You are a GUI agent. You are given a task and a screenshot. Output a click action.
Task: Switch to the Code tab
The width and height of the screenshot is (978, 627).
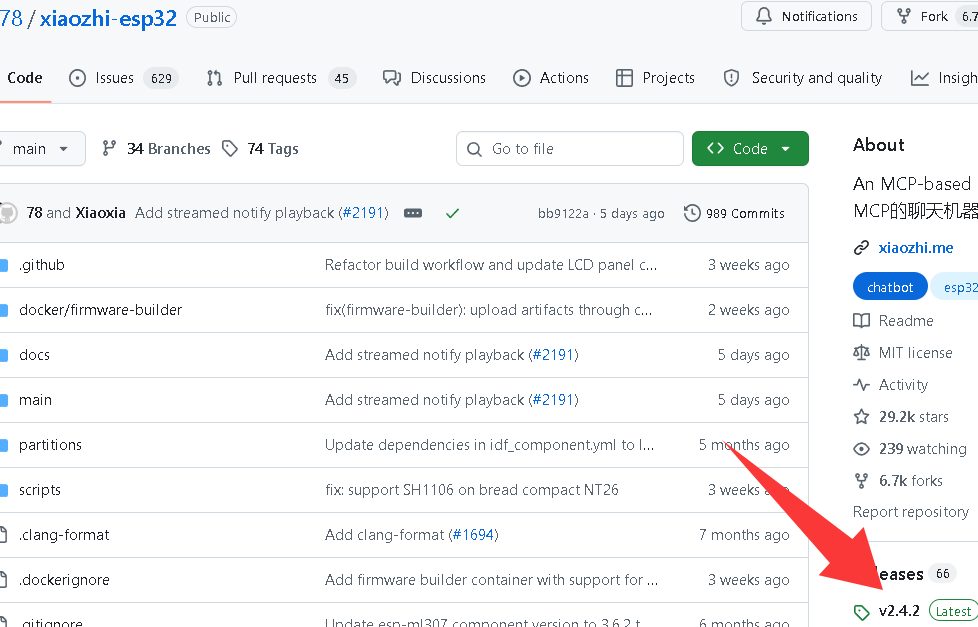pos(25,78)
